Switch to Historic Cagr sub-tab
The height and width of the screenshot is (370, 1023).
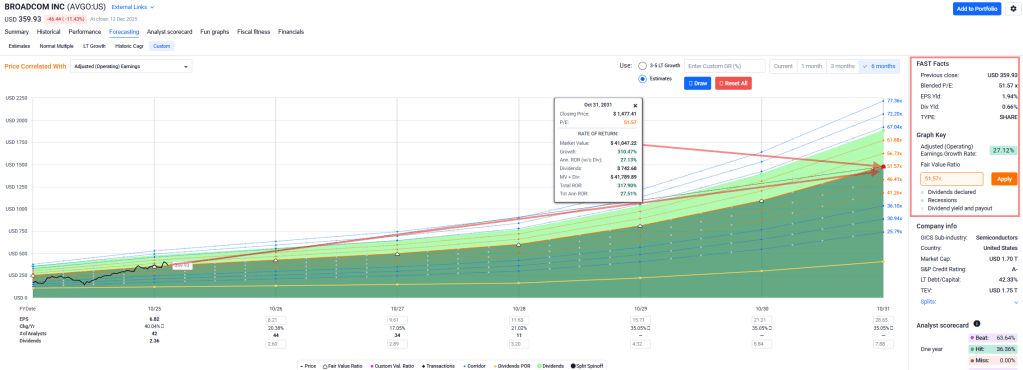(129, 46)
